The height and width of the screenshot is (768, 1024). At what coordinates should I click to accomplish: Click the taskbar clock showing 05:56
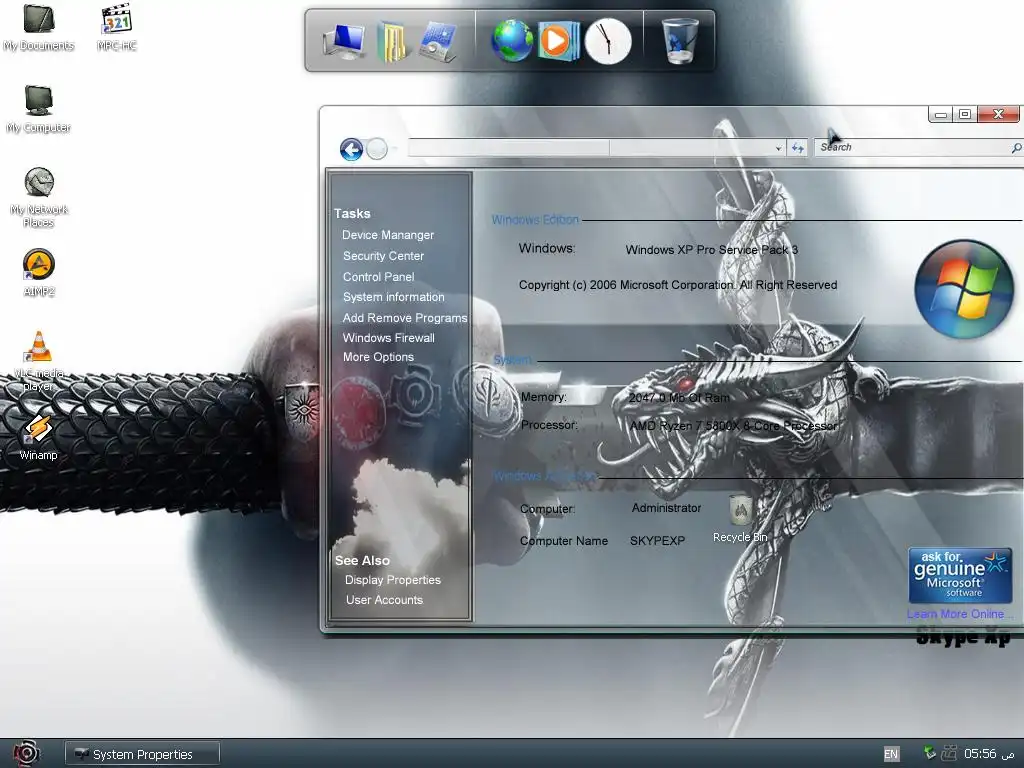click(x=980, y=754)
